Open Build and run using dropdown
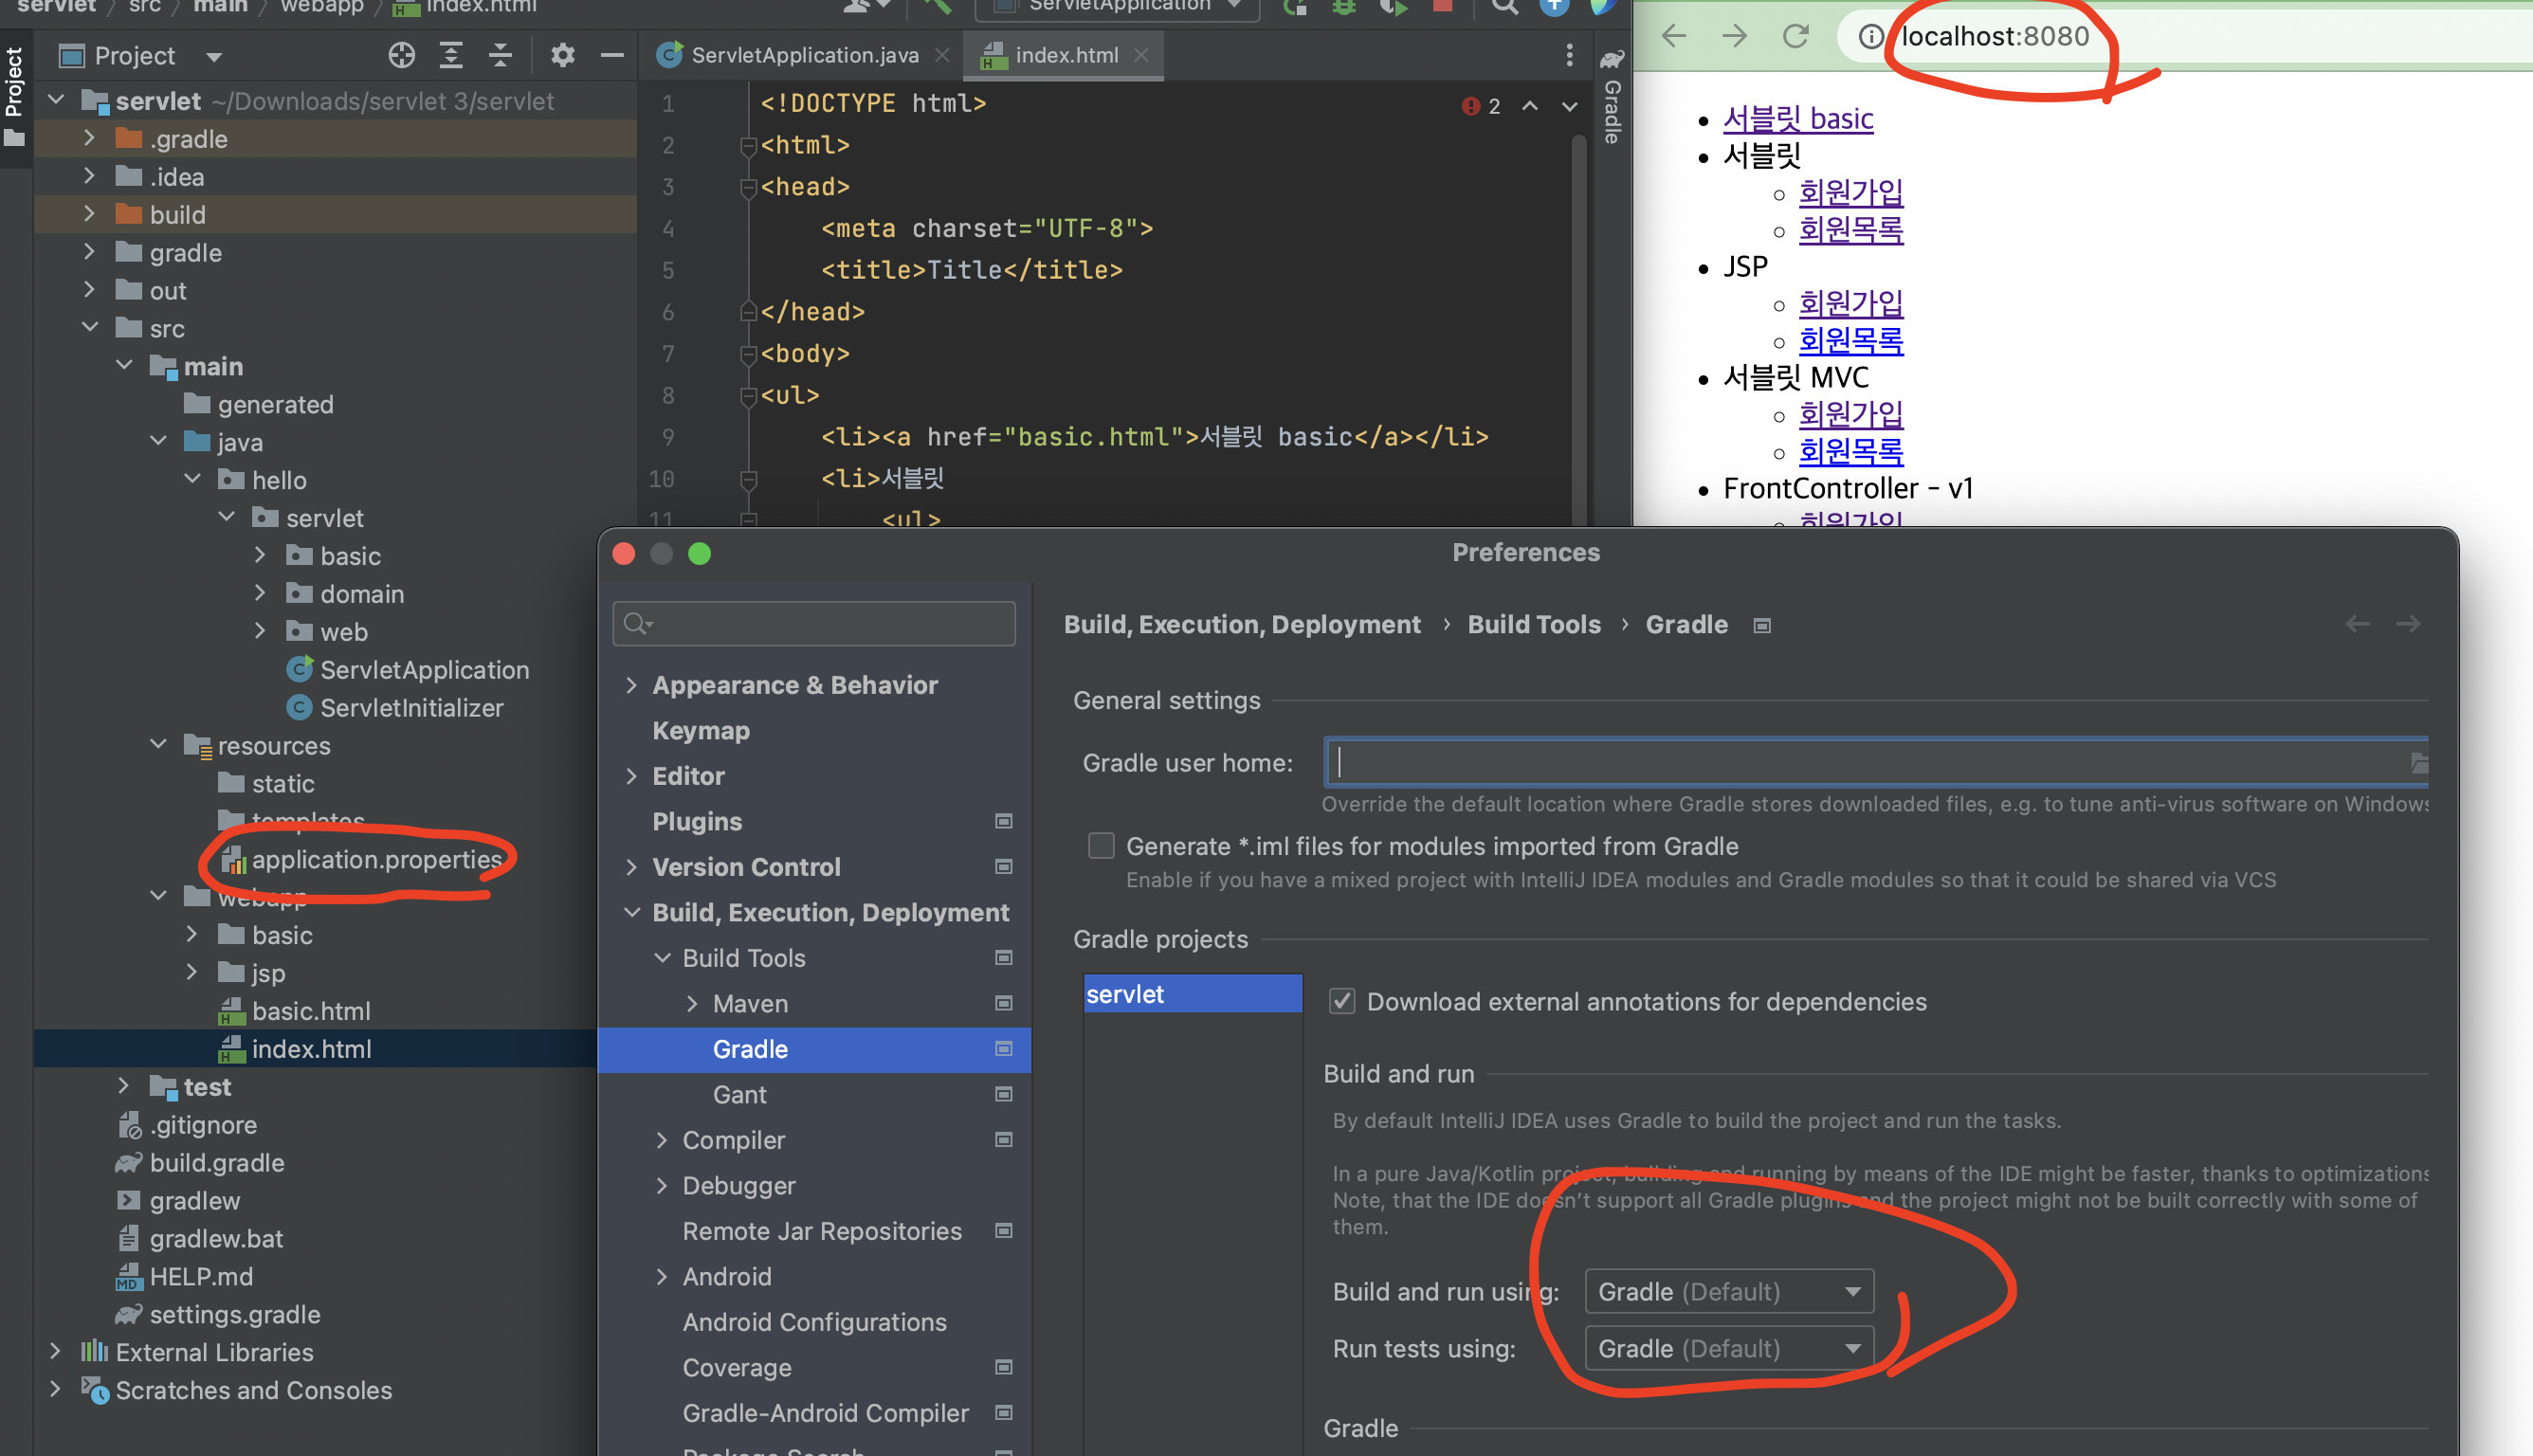The image size is (2533, 1456). 1728,1291
